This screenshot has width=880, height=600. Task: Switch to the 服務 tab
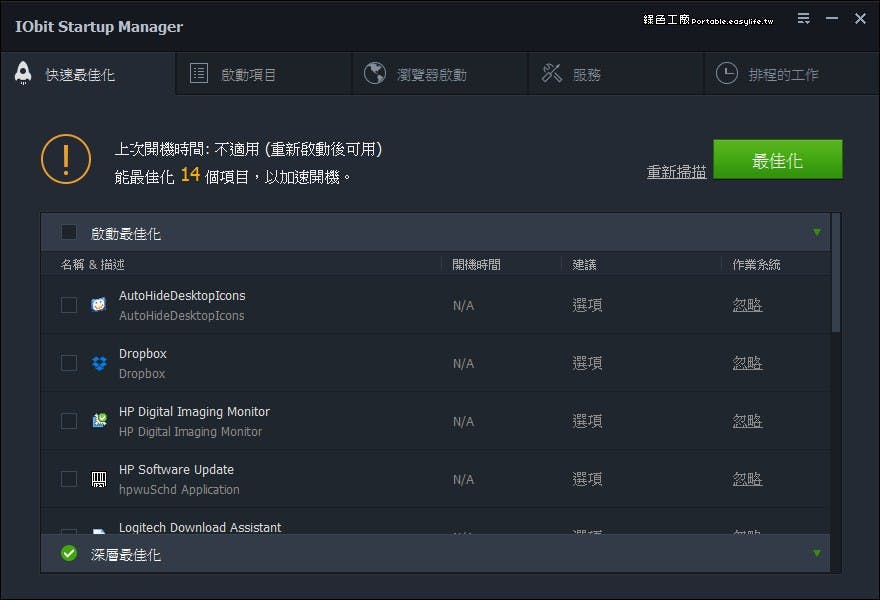tap(616, 74)
